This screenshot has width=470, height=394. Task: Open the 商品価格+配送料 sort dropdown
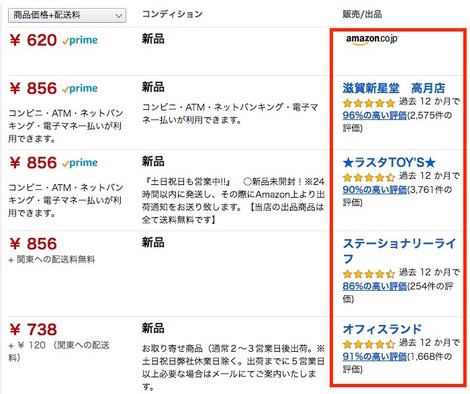67,15
